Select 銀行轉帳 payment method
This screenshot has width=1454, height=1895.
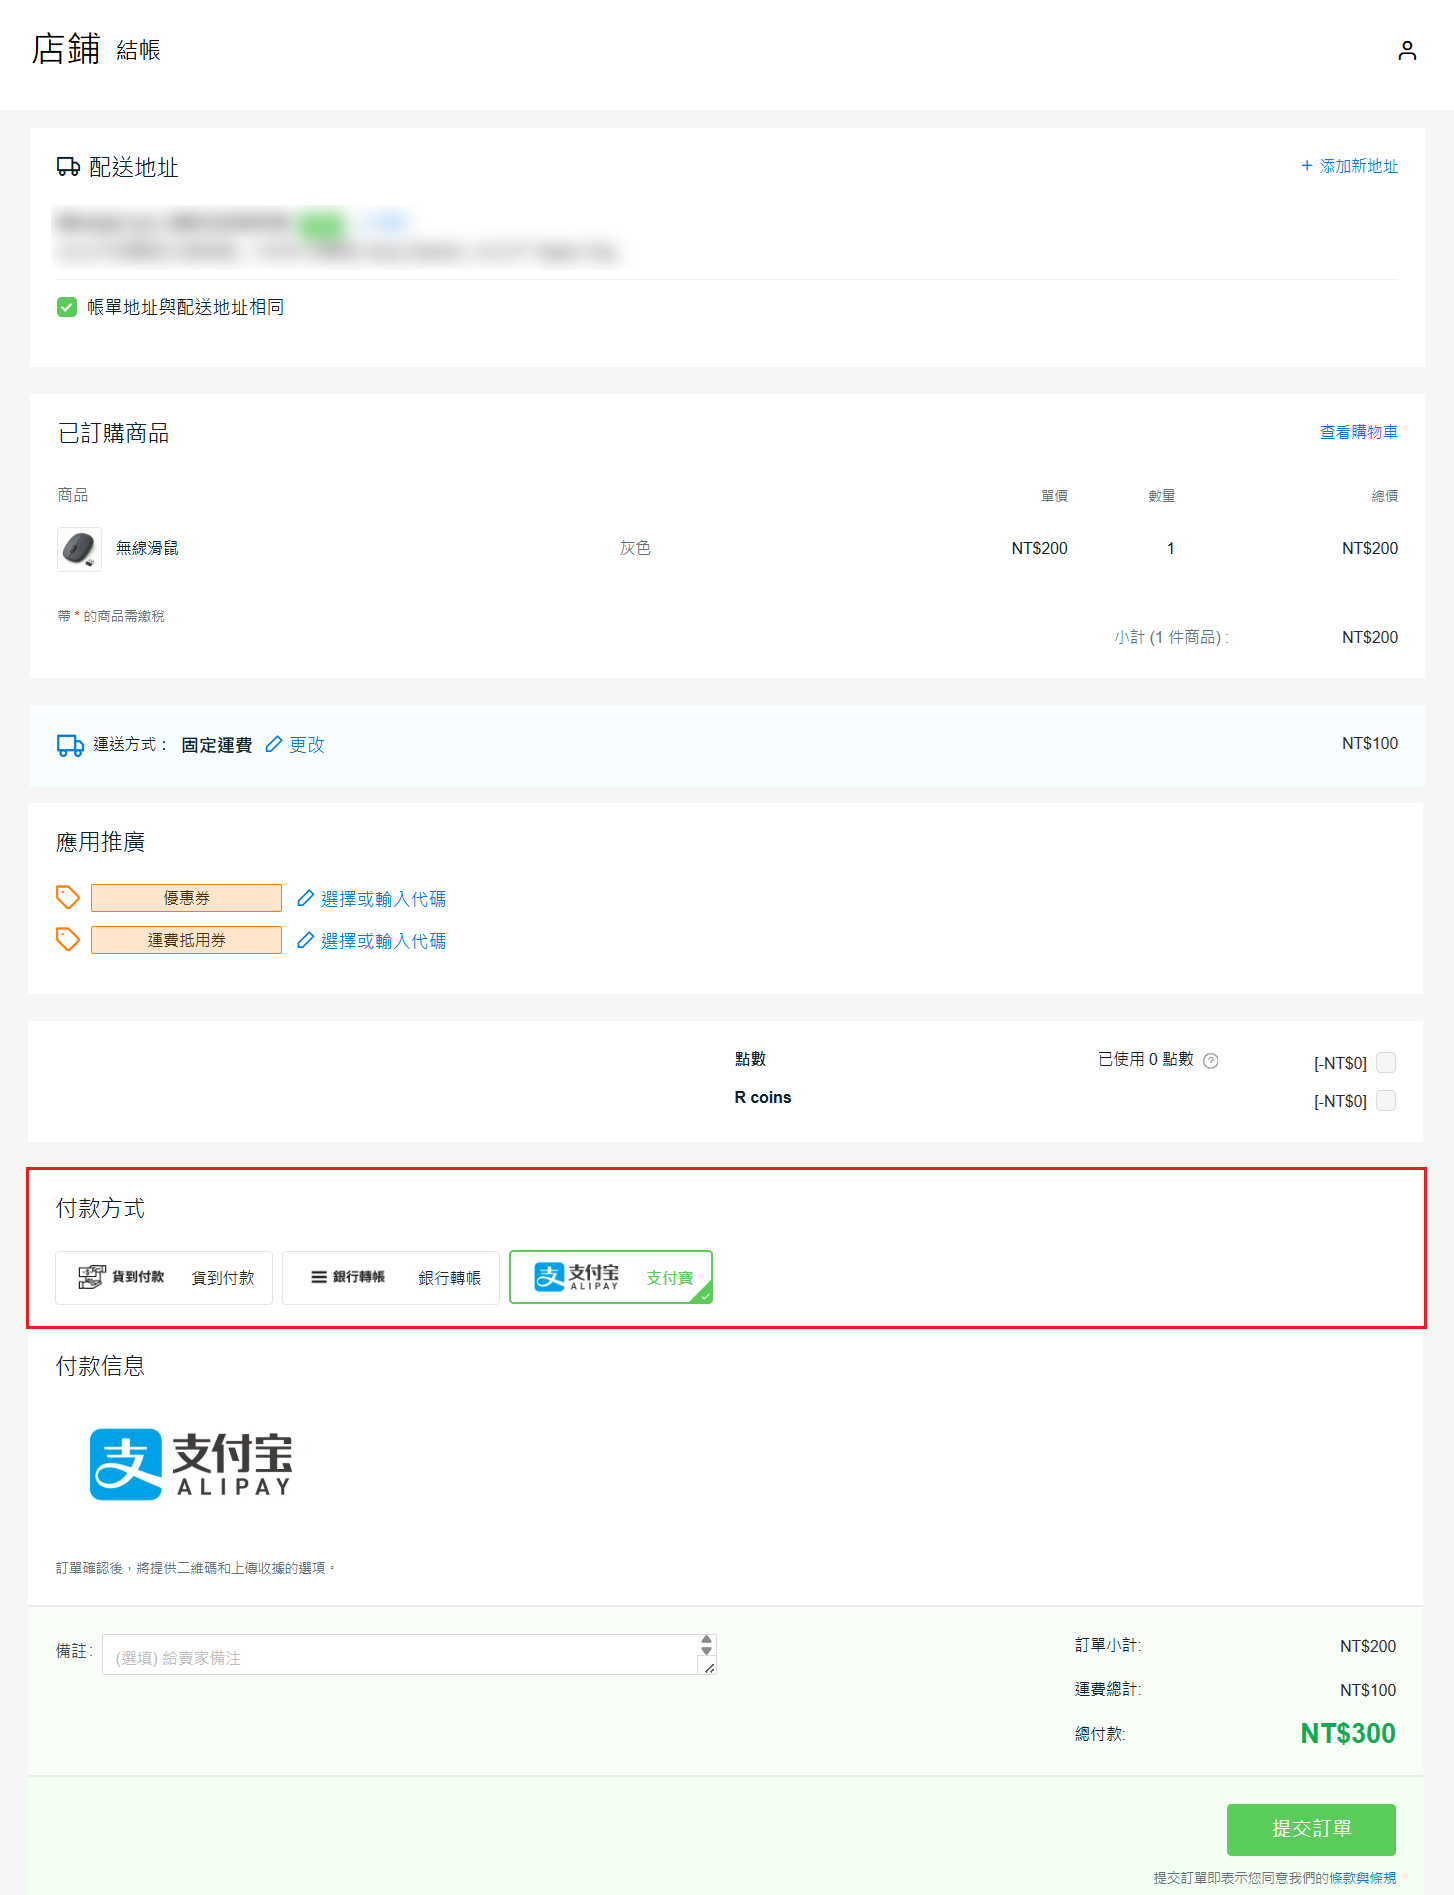390,1278
